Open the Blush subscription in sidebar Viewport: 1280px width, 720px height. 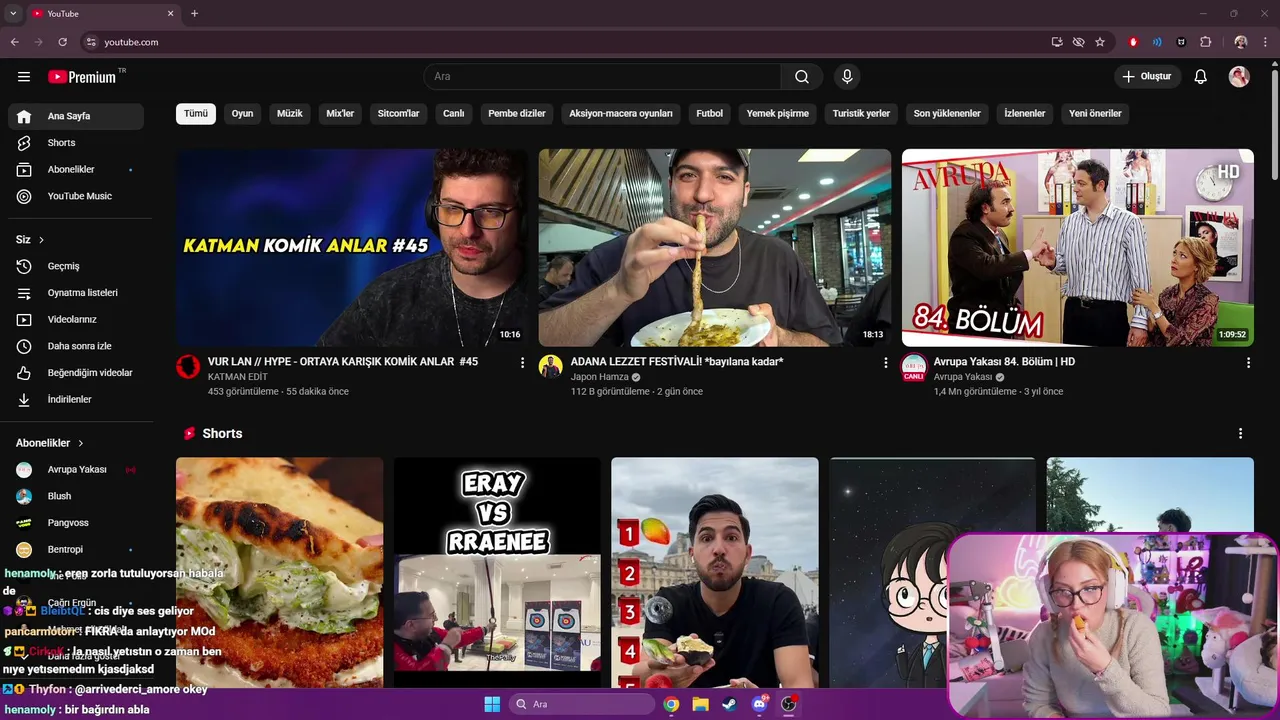pos(76,496)
